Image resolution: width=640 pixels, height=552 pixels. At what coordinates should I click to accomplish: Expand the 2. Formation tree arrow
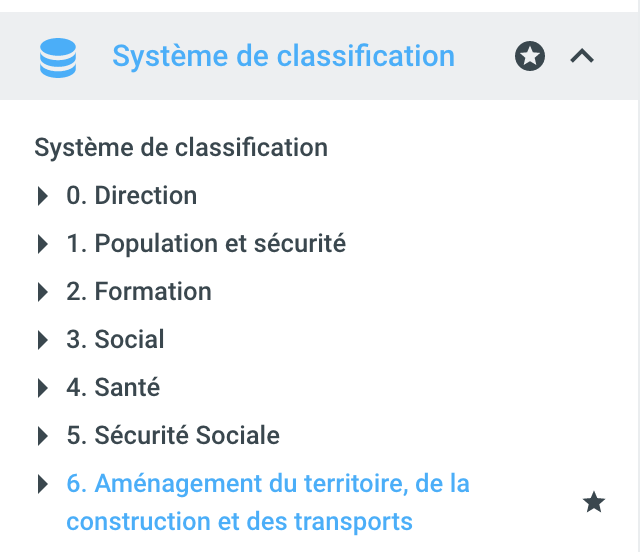point(42,292)
